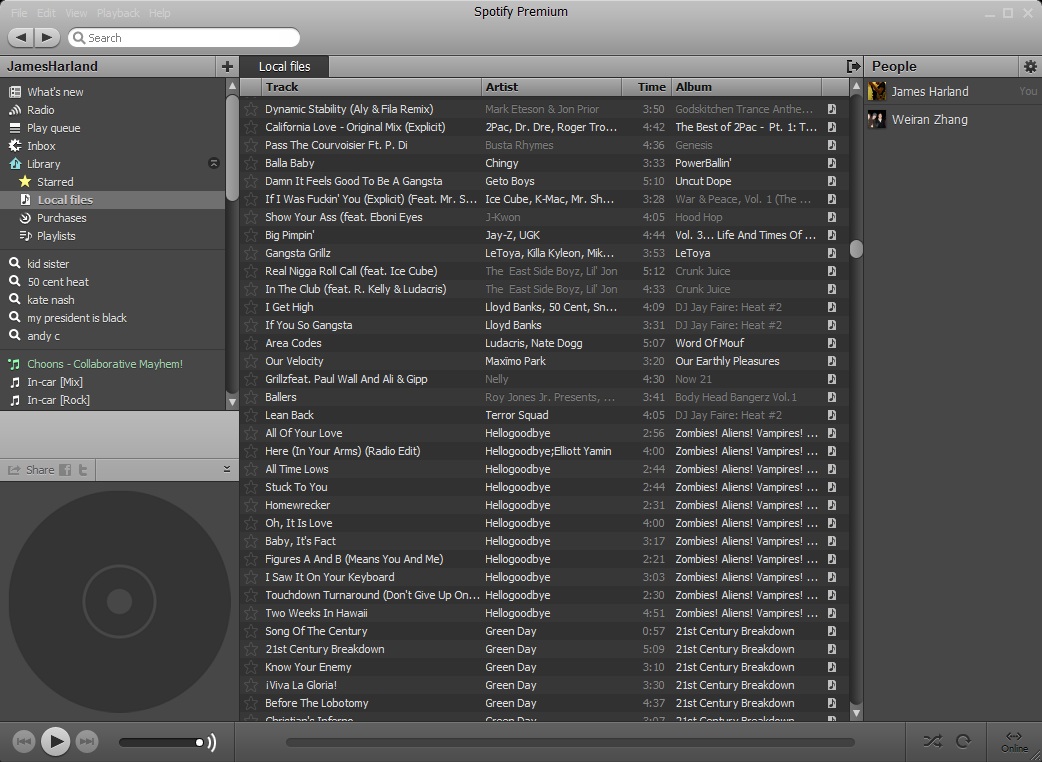The image size is (1042, 762).
Task: Open Weiran Zhang's profile
Action: (x=929, y=119)
